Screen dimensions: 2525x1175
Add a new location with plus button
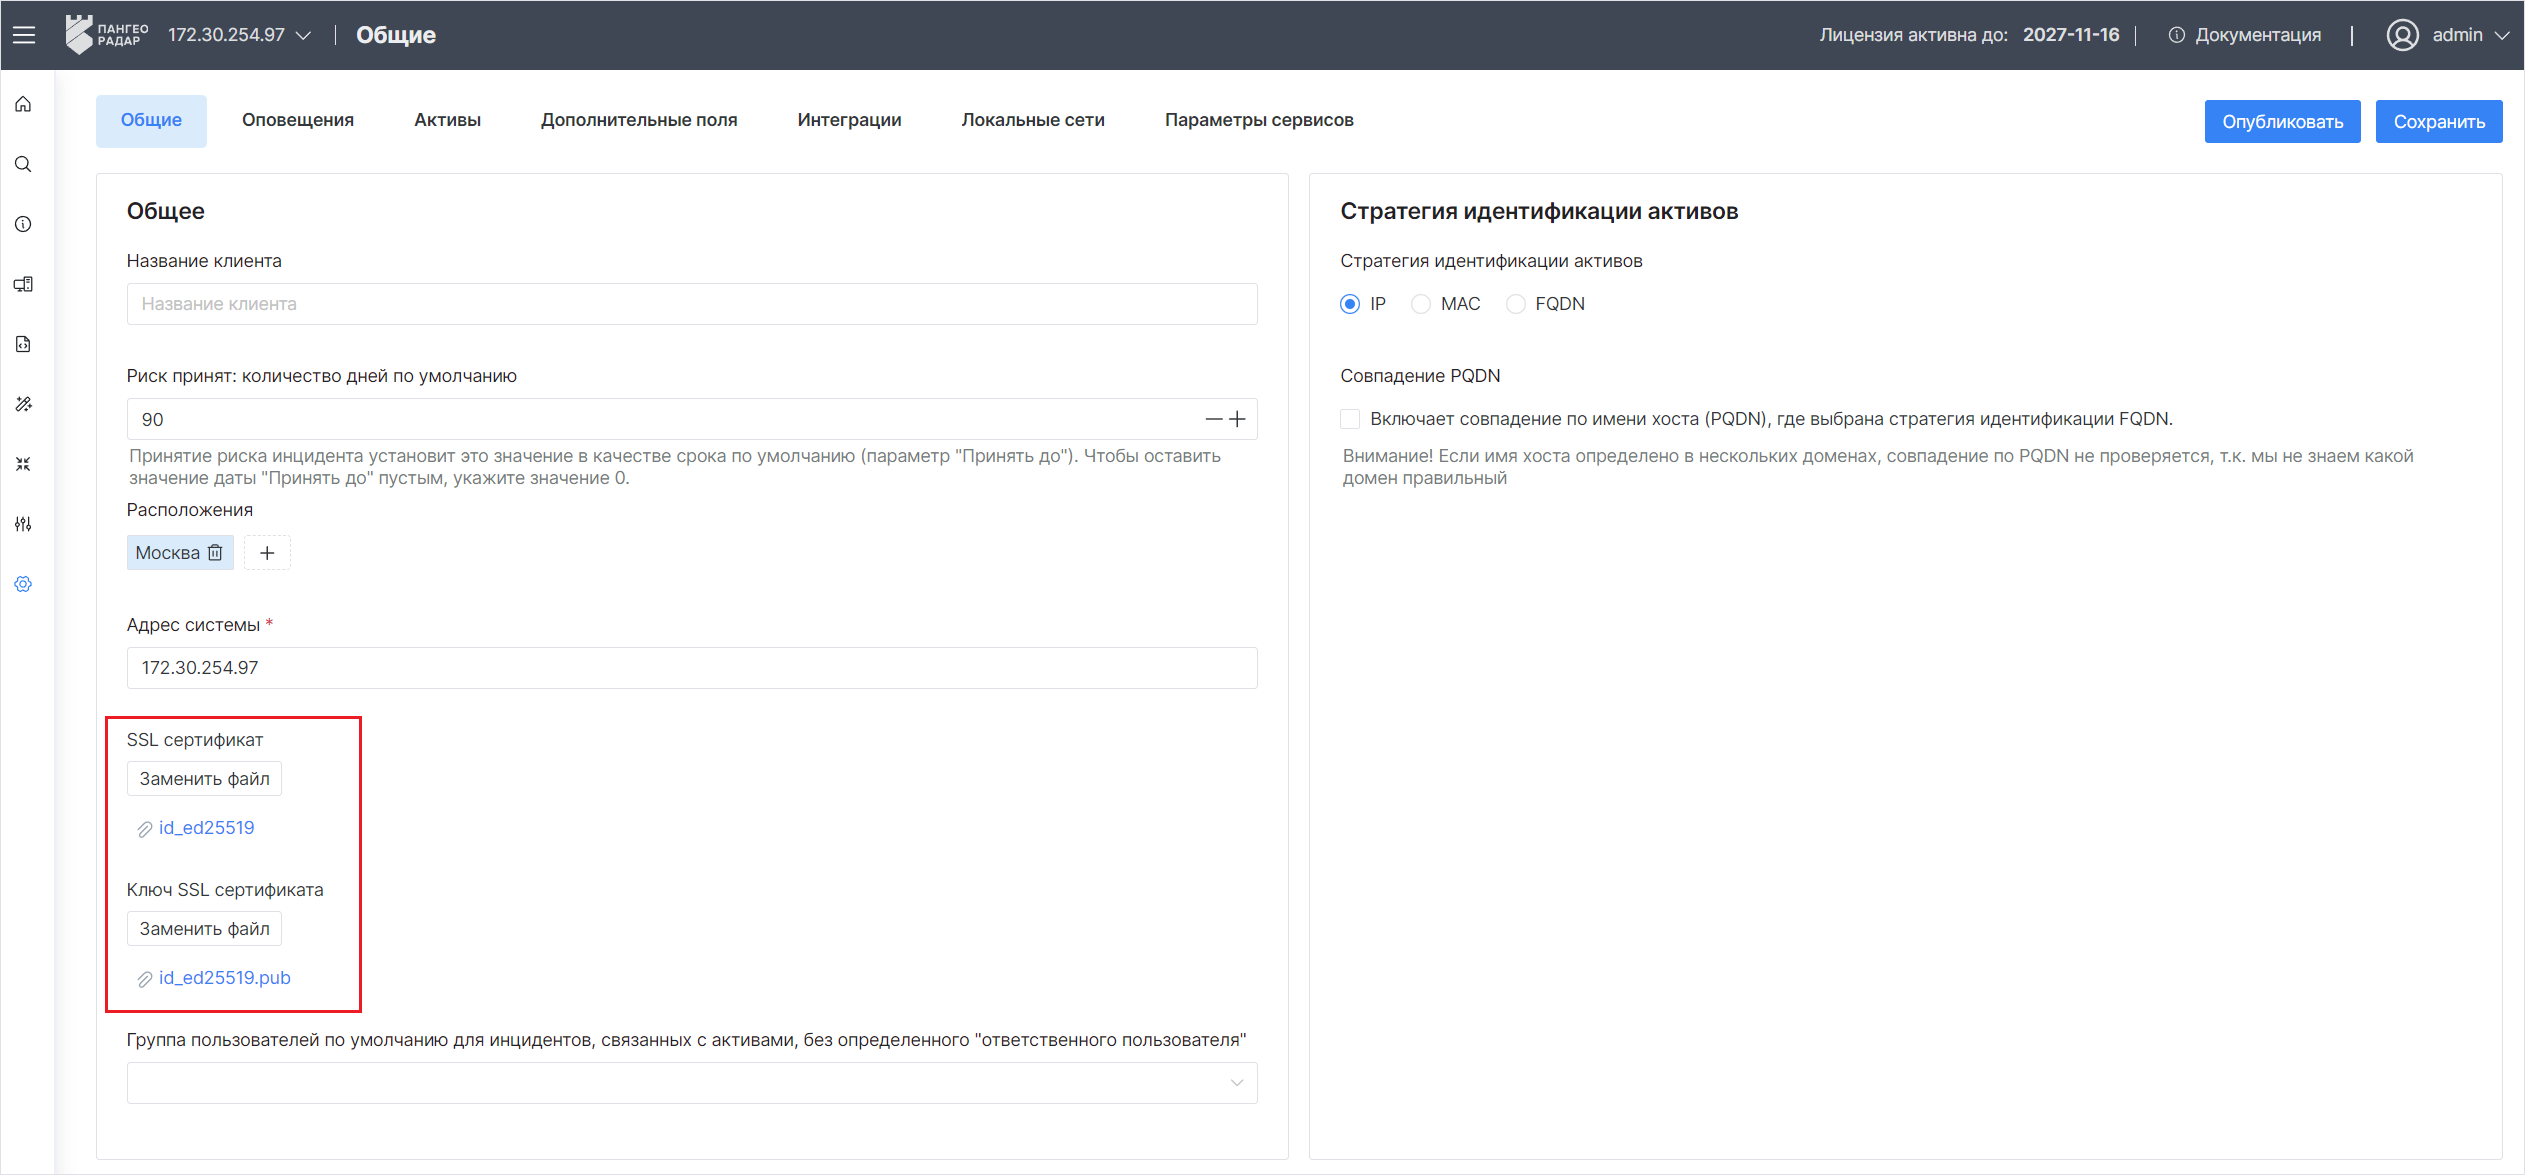point(267,553)
